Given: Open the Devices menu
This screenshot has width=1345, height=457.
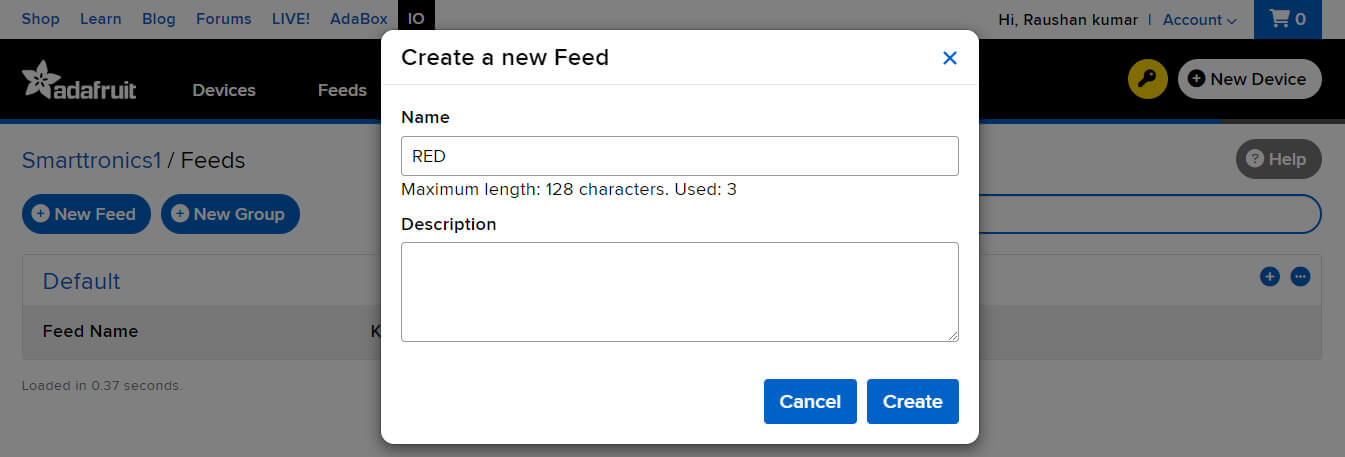Looking at the screenshot, I should click(x=224, y=90).
